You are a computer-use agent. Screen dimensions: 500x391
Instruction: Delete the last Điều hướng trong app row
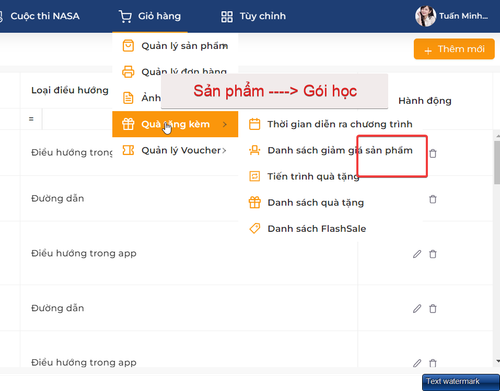433,363
